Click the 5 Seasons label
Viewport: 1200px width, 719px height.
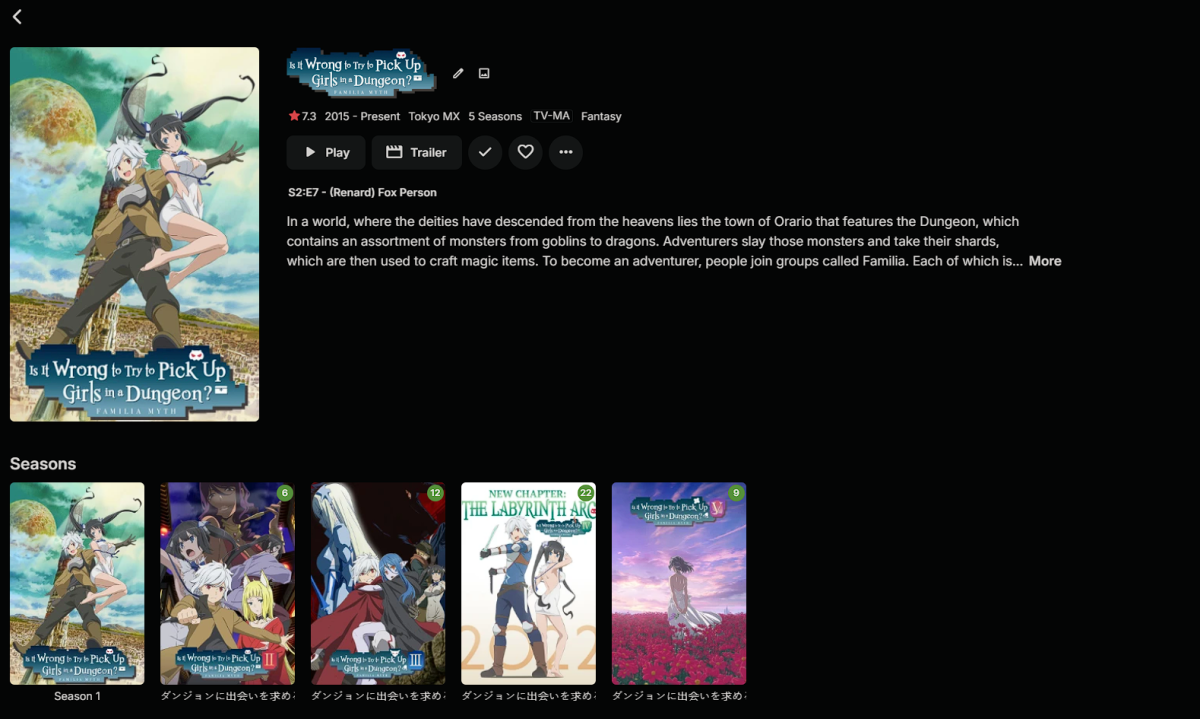(495, 117)
